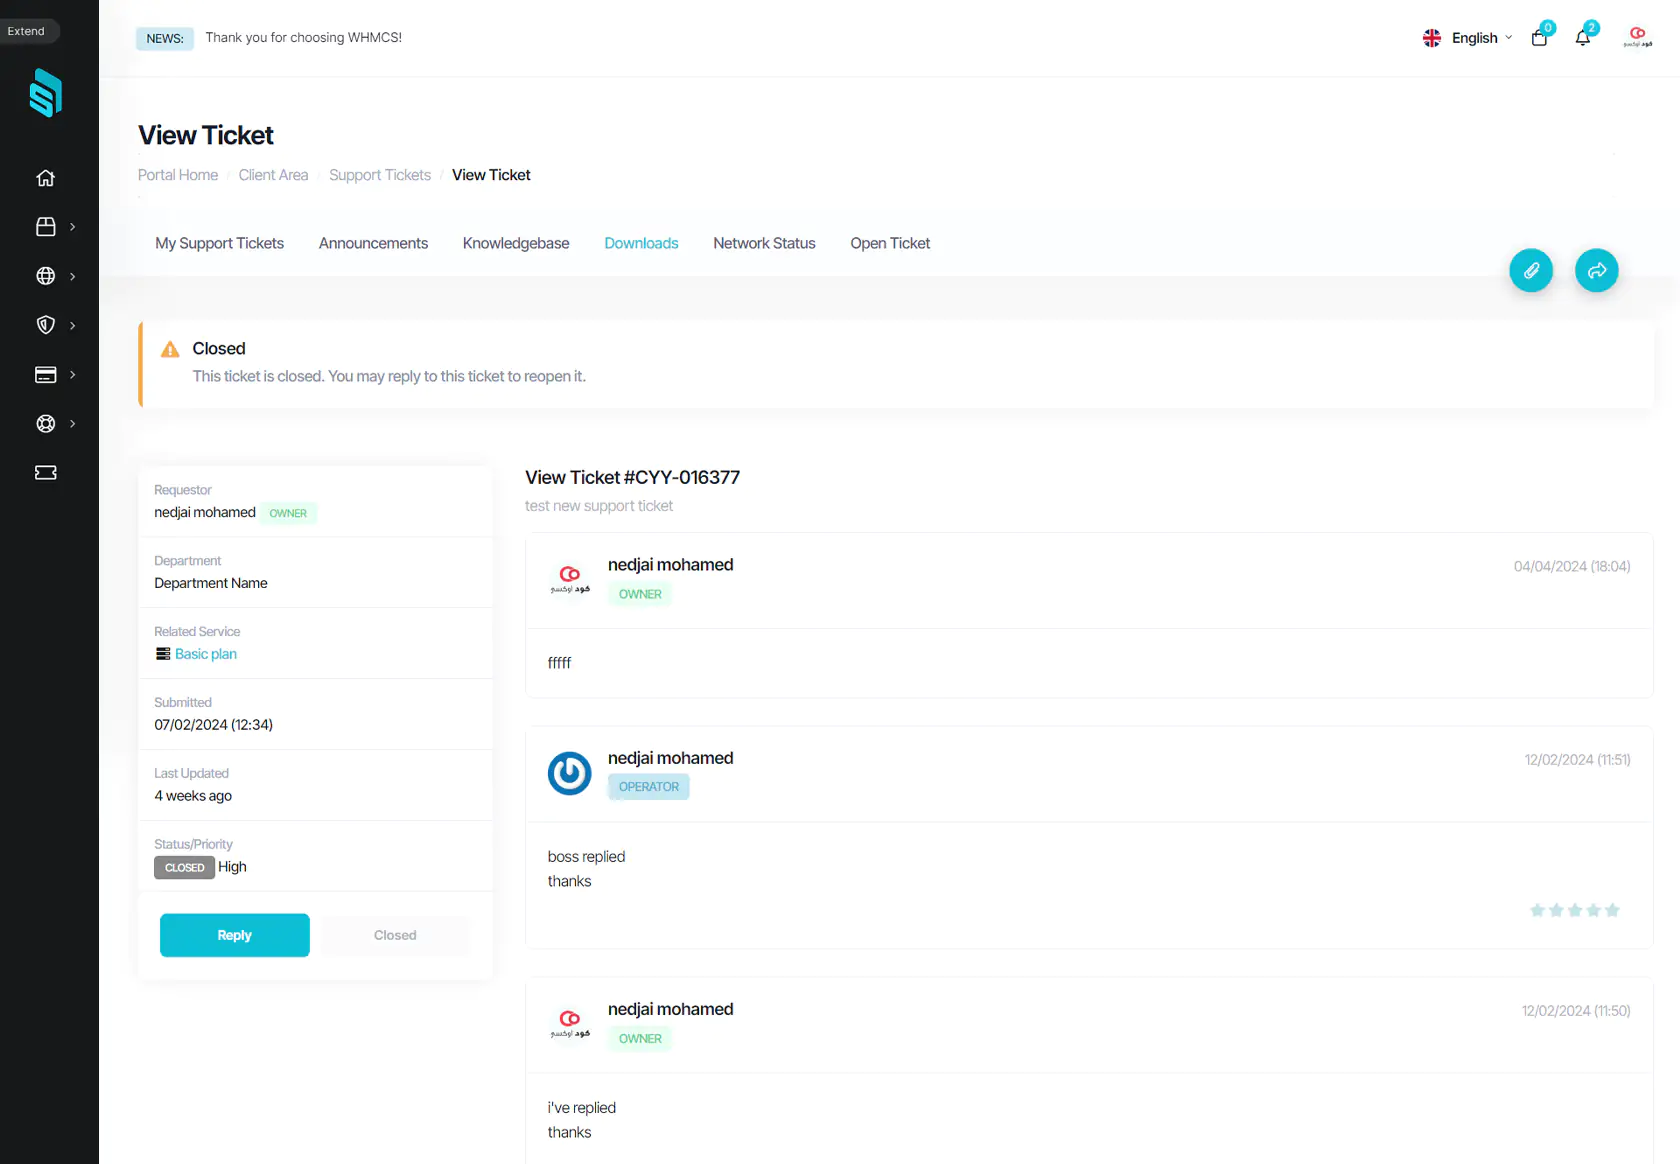Expand the support sidebar submenu chevron
The width and height of the screenshot is (1680, 1164).
click(x=73, y=423)
